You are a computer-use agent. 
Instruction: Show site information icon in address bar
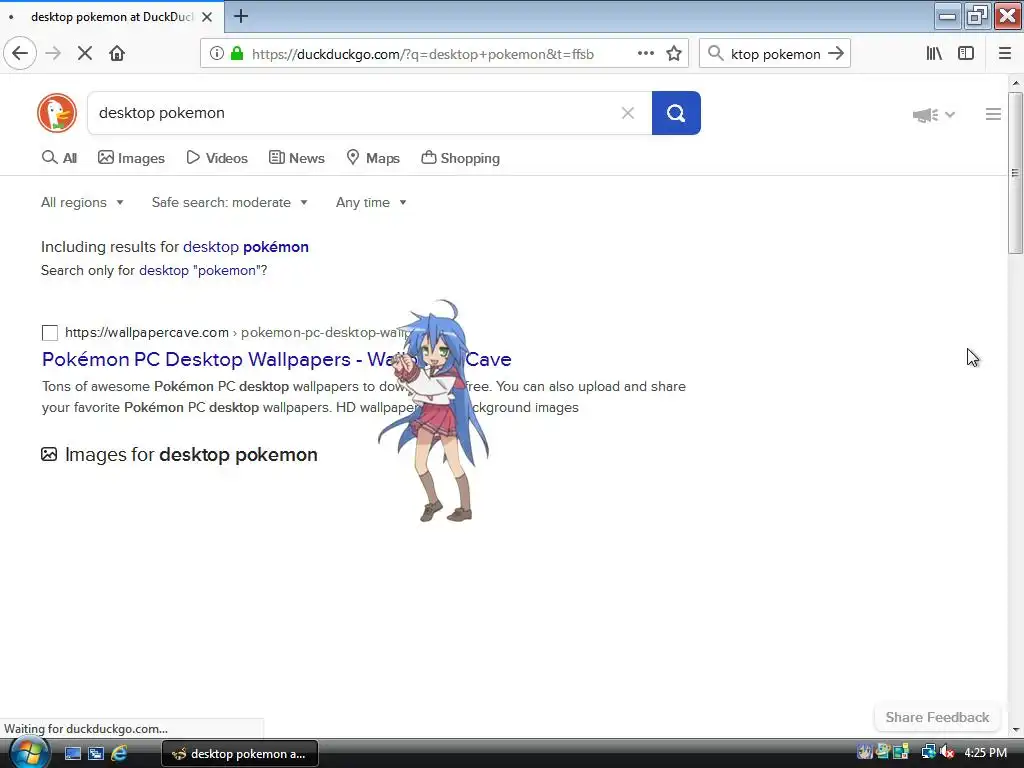click(x=217, y=54)
